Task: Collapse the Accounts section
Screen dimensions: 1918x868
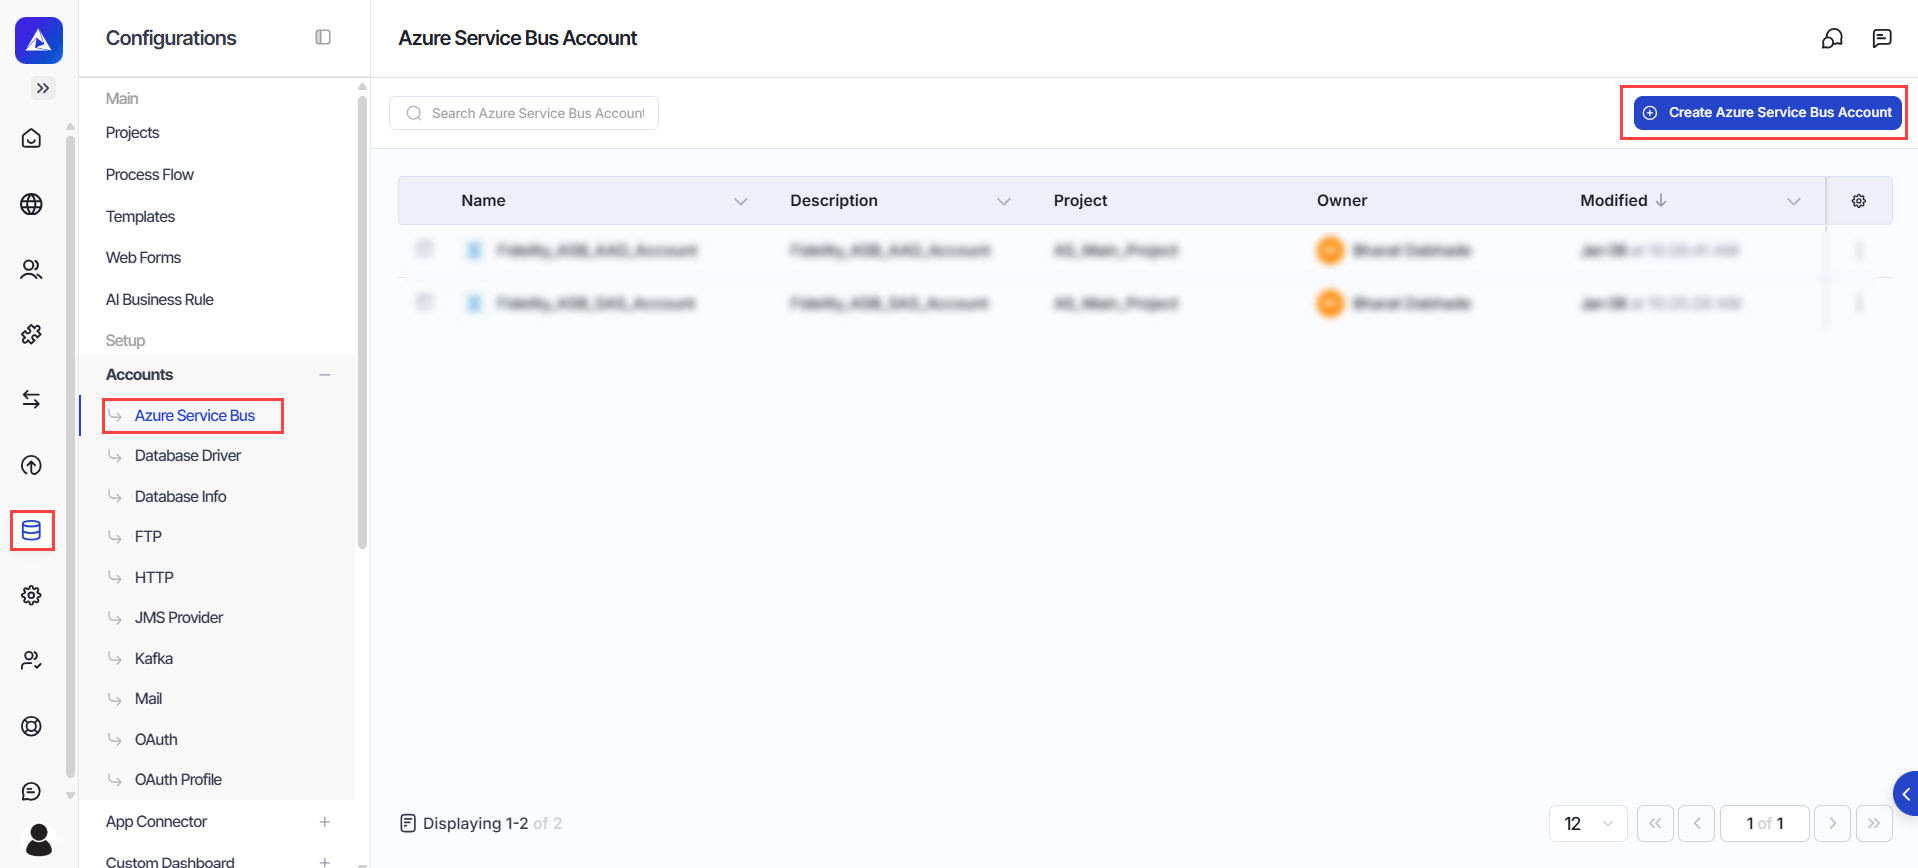Action: (325, 375)
